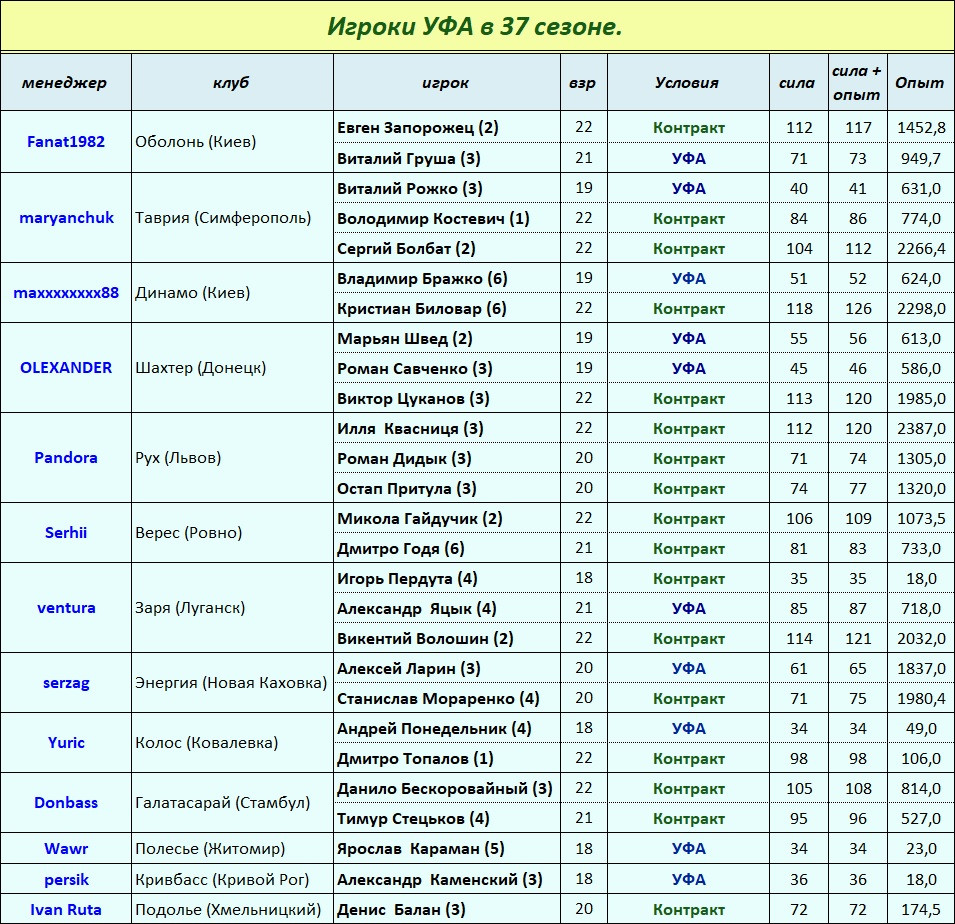Click player 'Сергий Болбат (2)'
This screenshot has width=955, height=924.
coord(406,249)
